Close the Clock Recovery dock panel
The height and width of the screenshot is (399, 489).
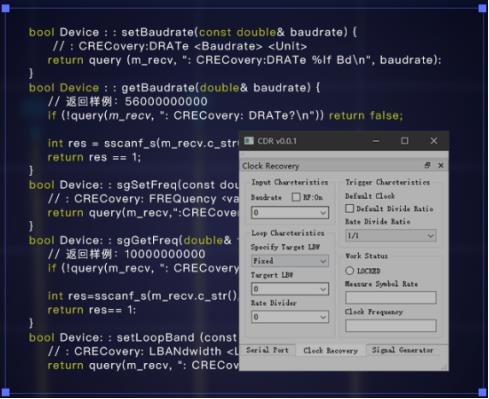441,165
